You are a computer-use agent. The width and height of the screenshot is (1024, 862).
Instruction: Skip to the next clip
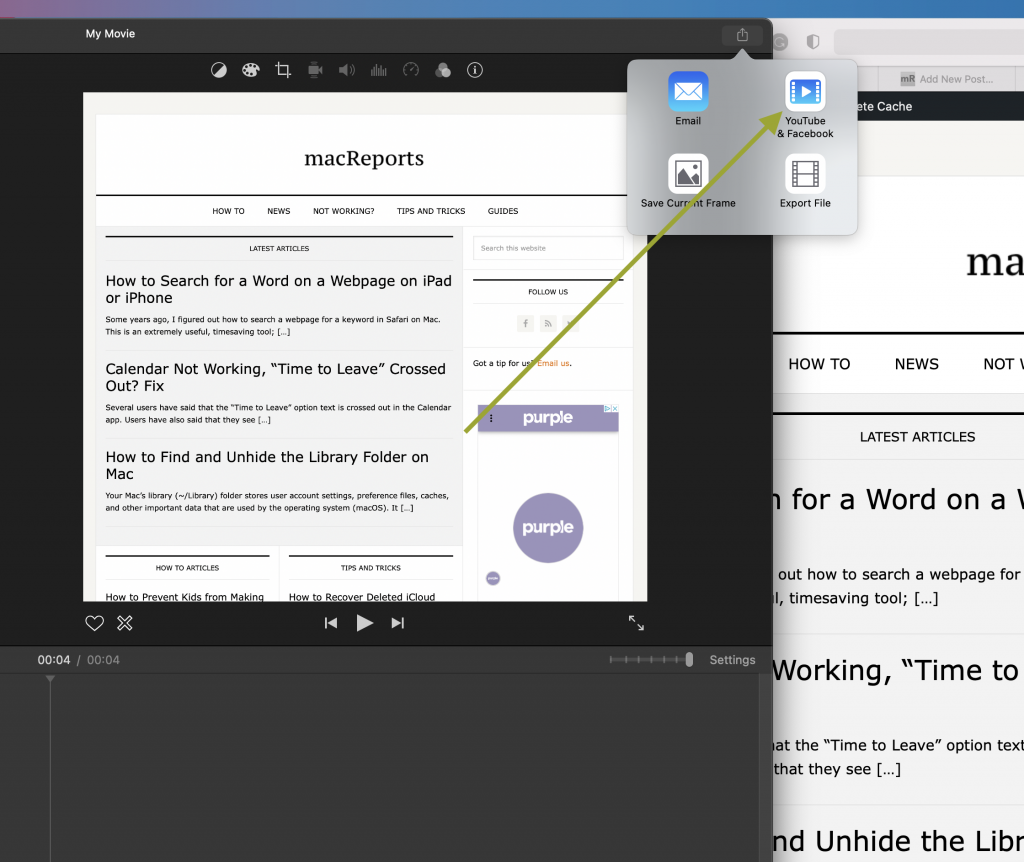pos(398,623)
